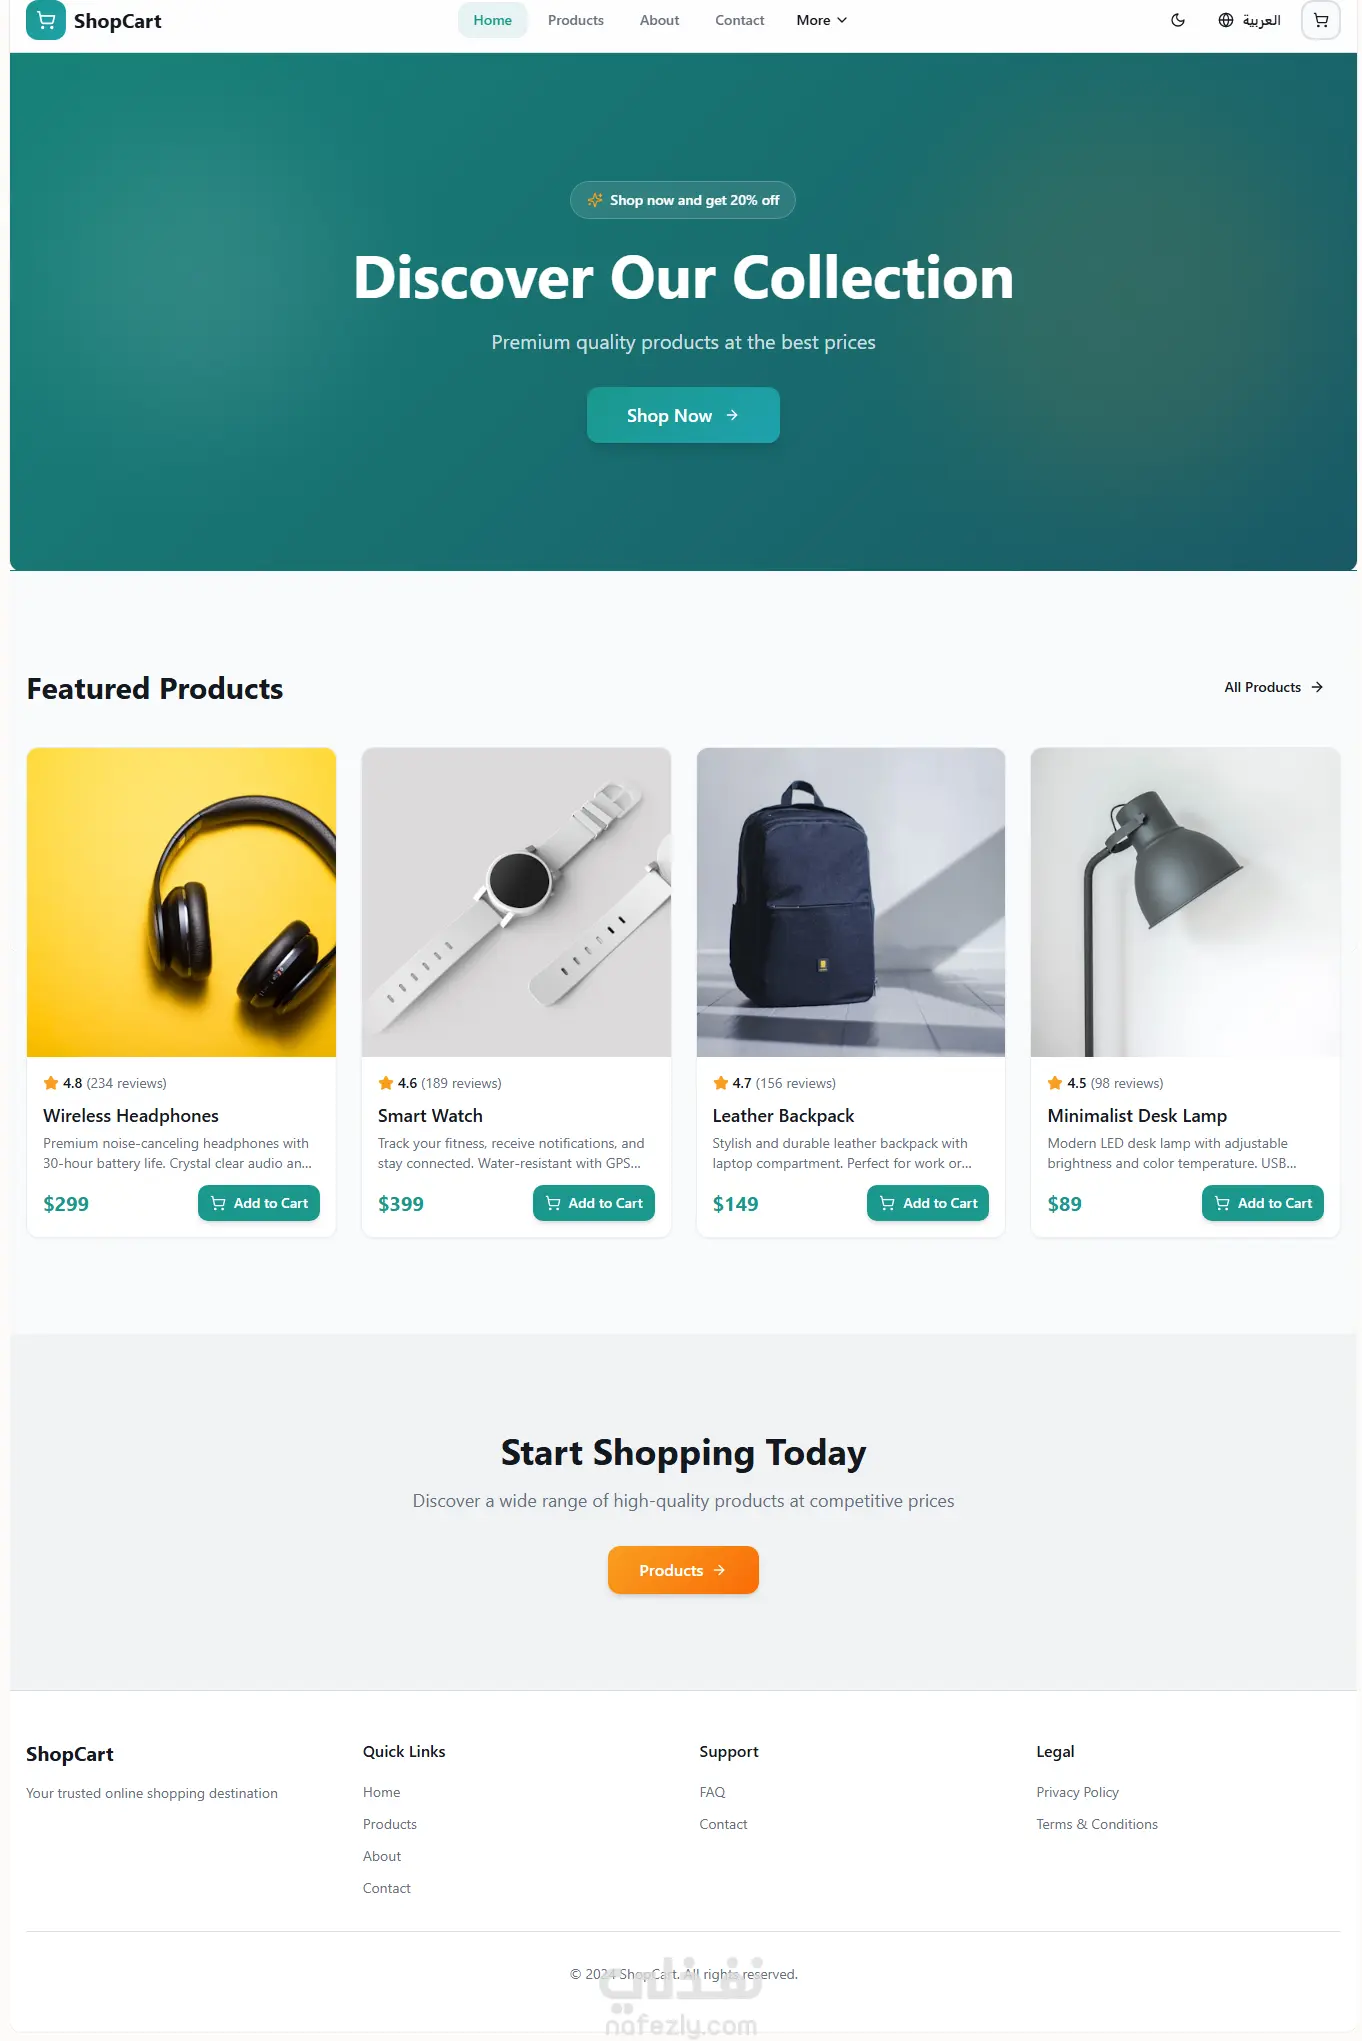Open the Products nav tab
The width and height of the screenshot is (1362, 2041).
pyautogui.click(x=575, y=20)
